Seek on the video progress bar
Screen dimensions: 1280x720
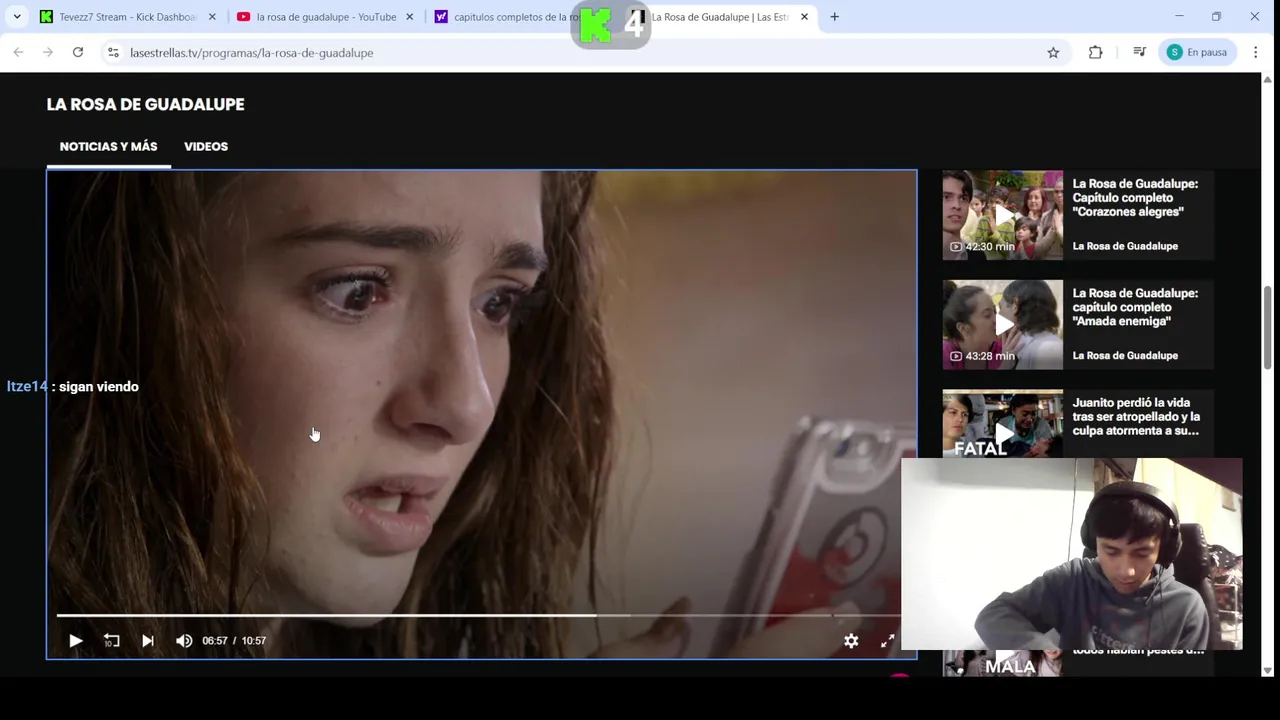(x=478, y=615)
